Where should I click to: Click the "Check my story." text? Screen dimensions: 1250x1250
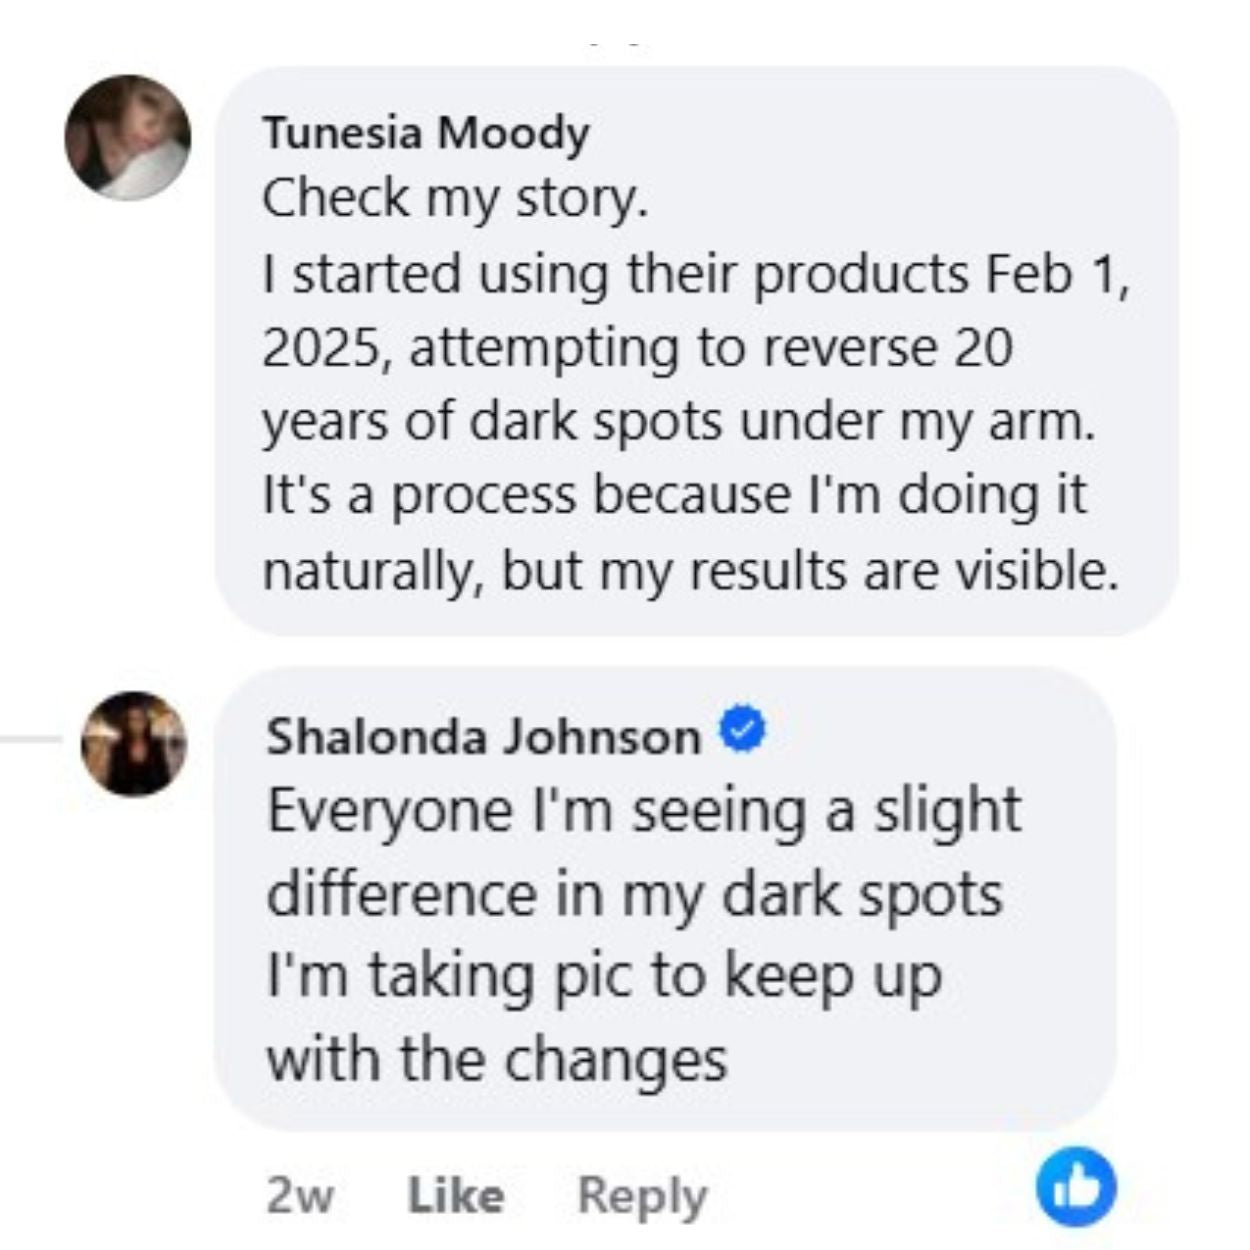coord(455,198)
